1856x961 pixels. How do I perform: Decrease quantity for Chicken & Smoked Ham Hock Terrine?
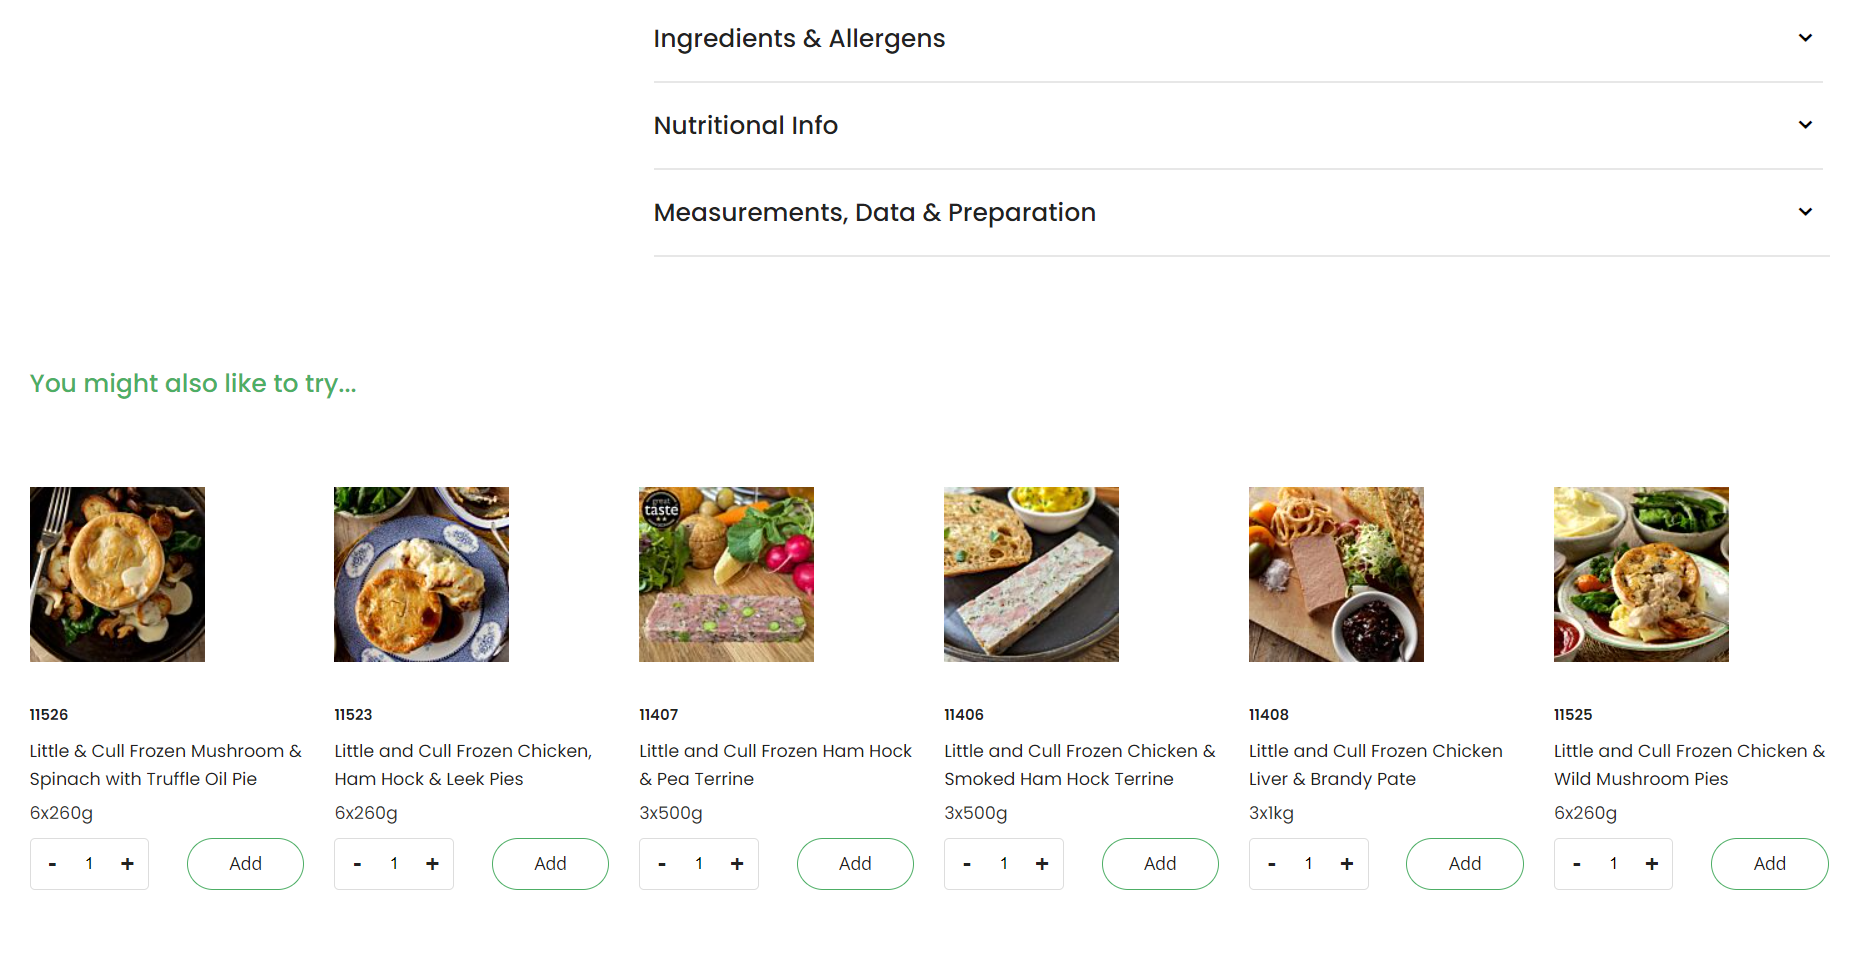967,864
